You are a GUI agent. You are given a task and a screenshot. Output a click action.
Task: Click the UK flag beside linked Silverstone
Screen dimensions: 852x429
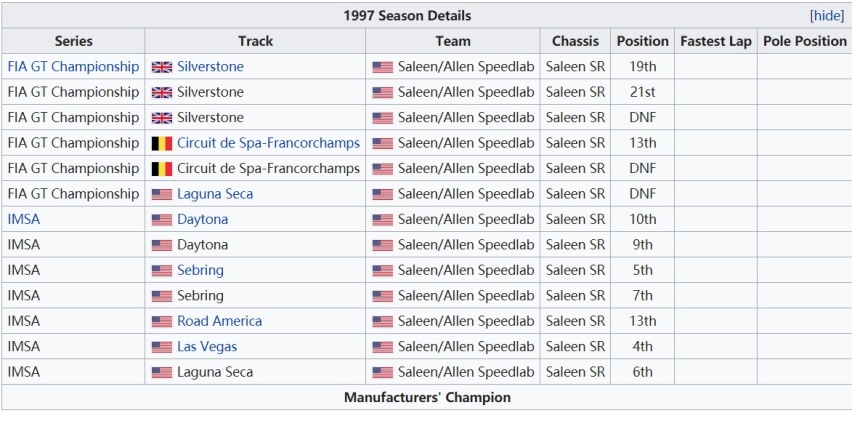click(x=162, y=67)
